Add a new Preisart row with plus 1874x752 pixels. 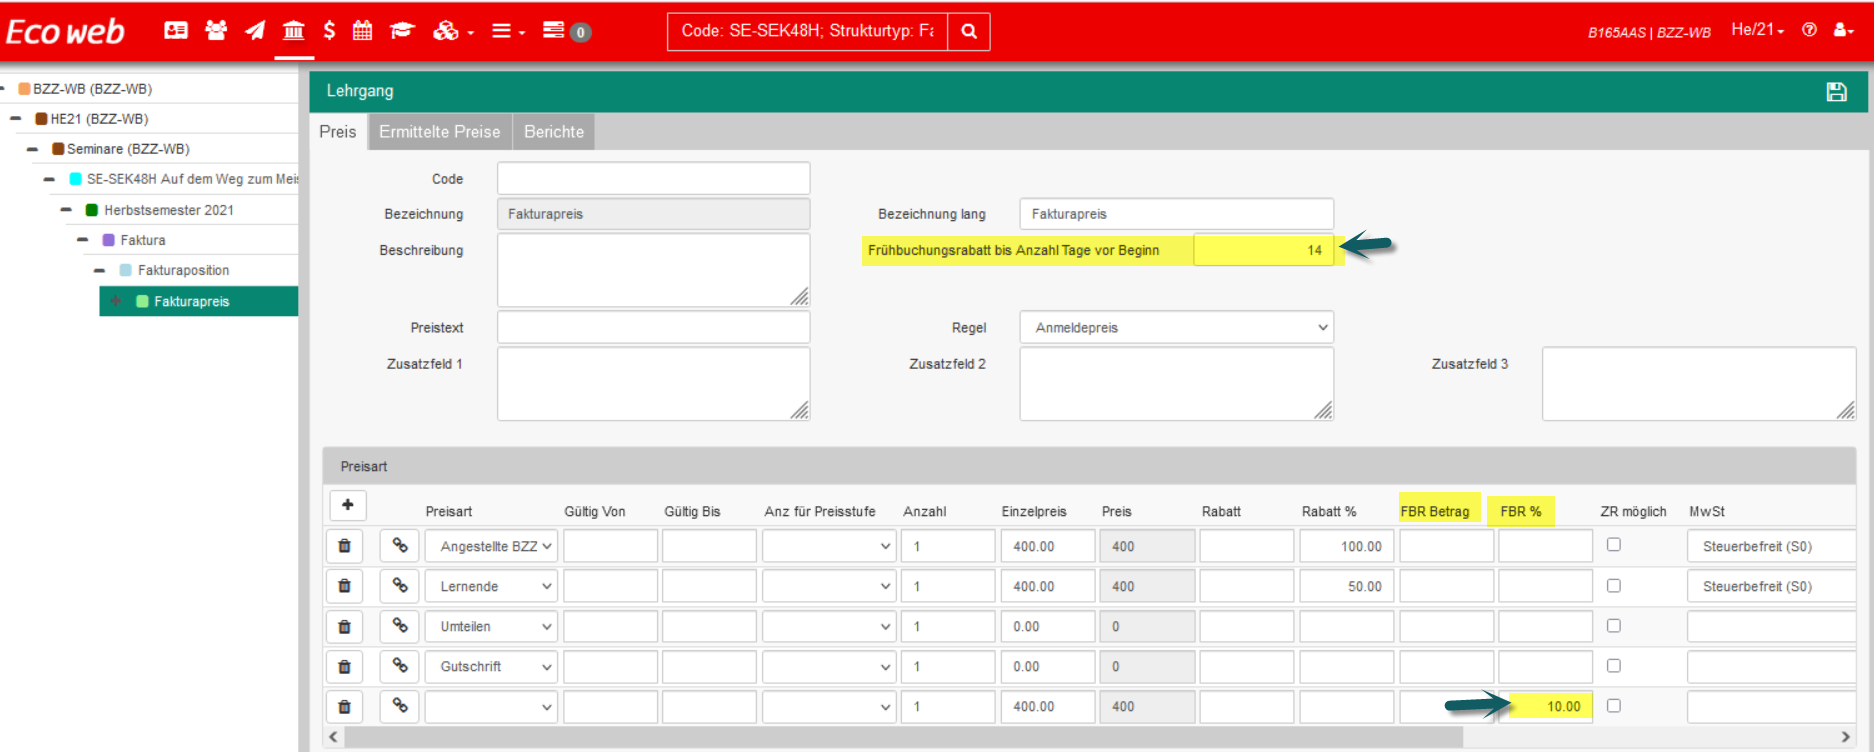coord(348,505)
